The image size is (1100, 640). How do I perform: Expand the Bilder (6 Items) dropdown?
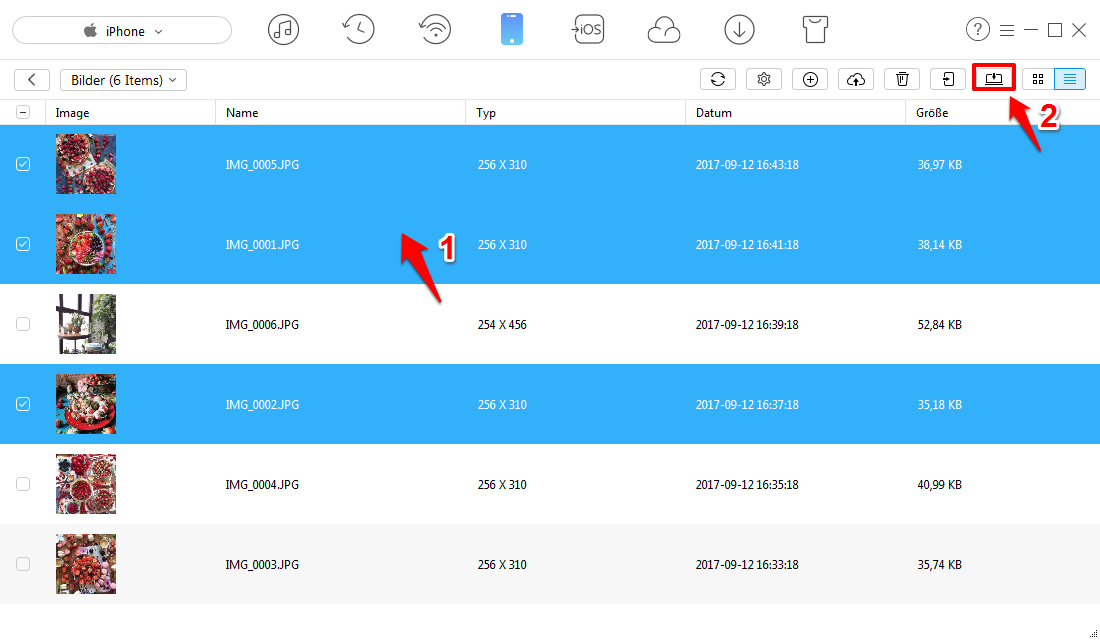(123, 80)
